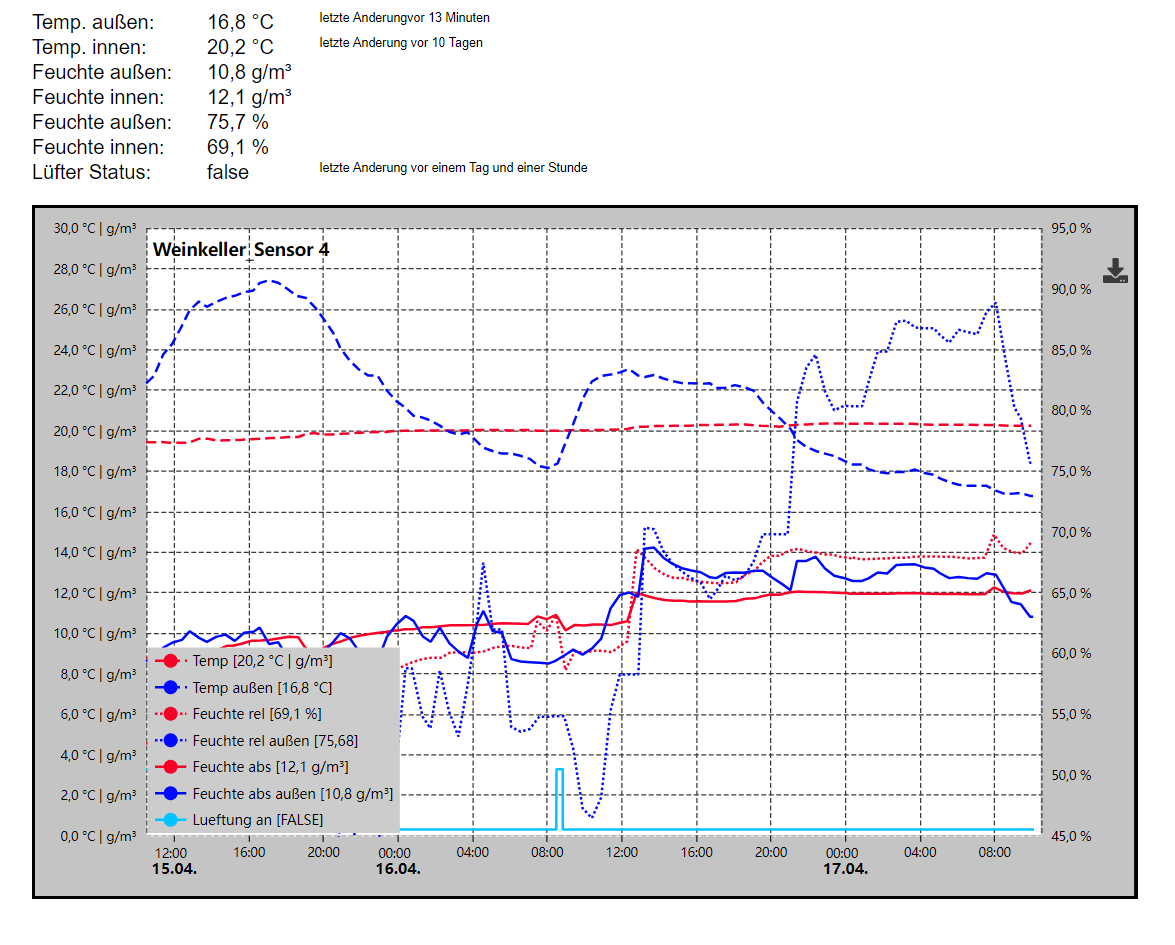Image resolution: width=1175 pixels, height=945 pixels.
Task: Click the Lüfter Status value false
Action: coord(228,172)
